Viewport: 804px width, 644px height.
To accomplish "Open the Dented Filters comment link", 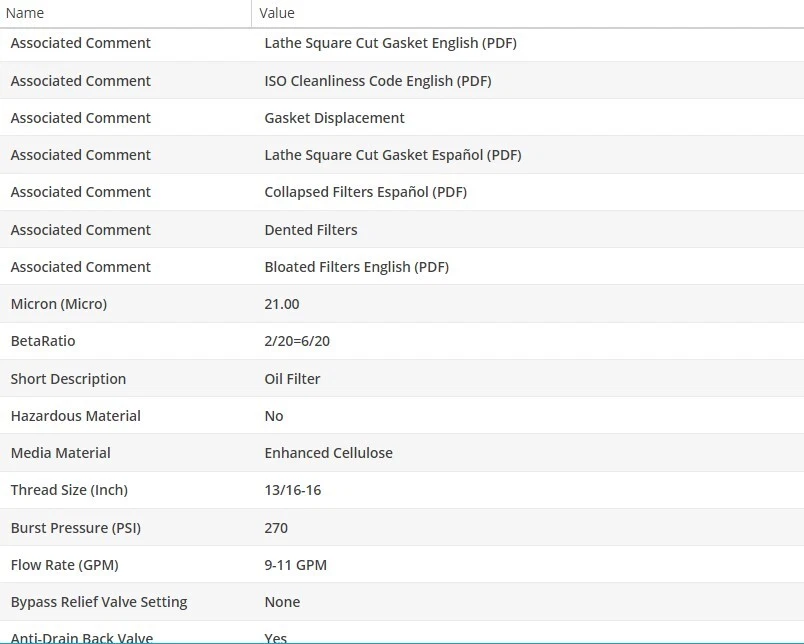I will click(310, 230).
